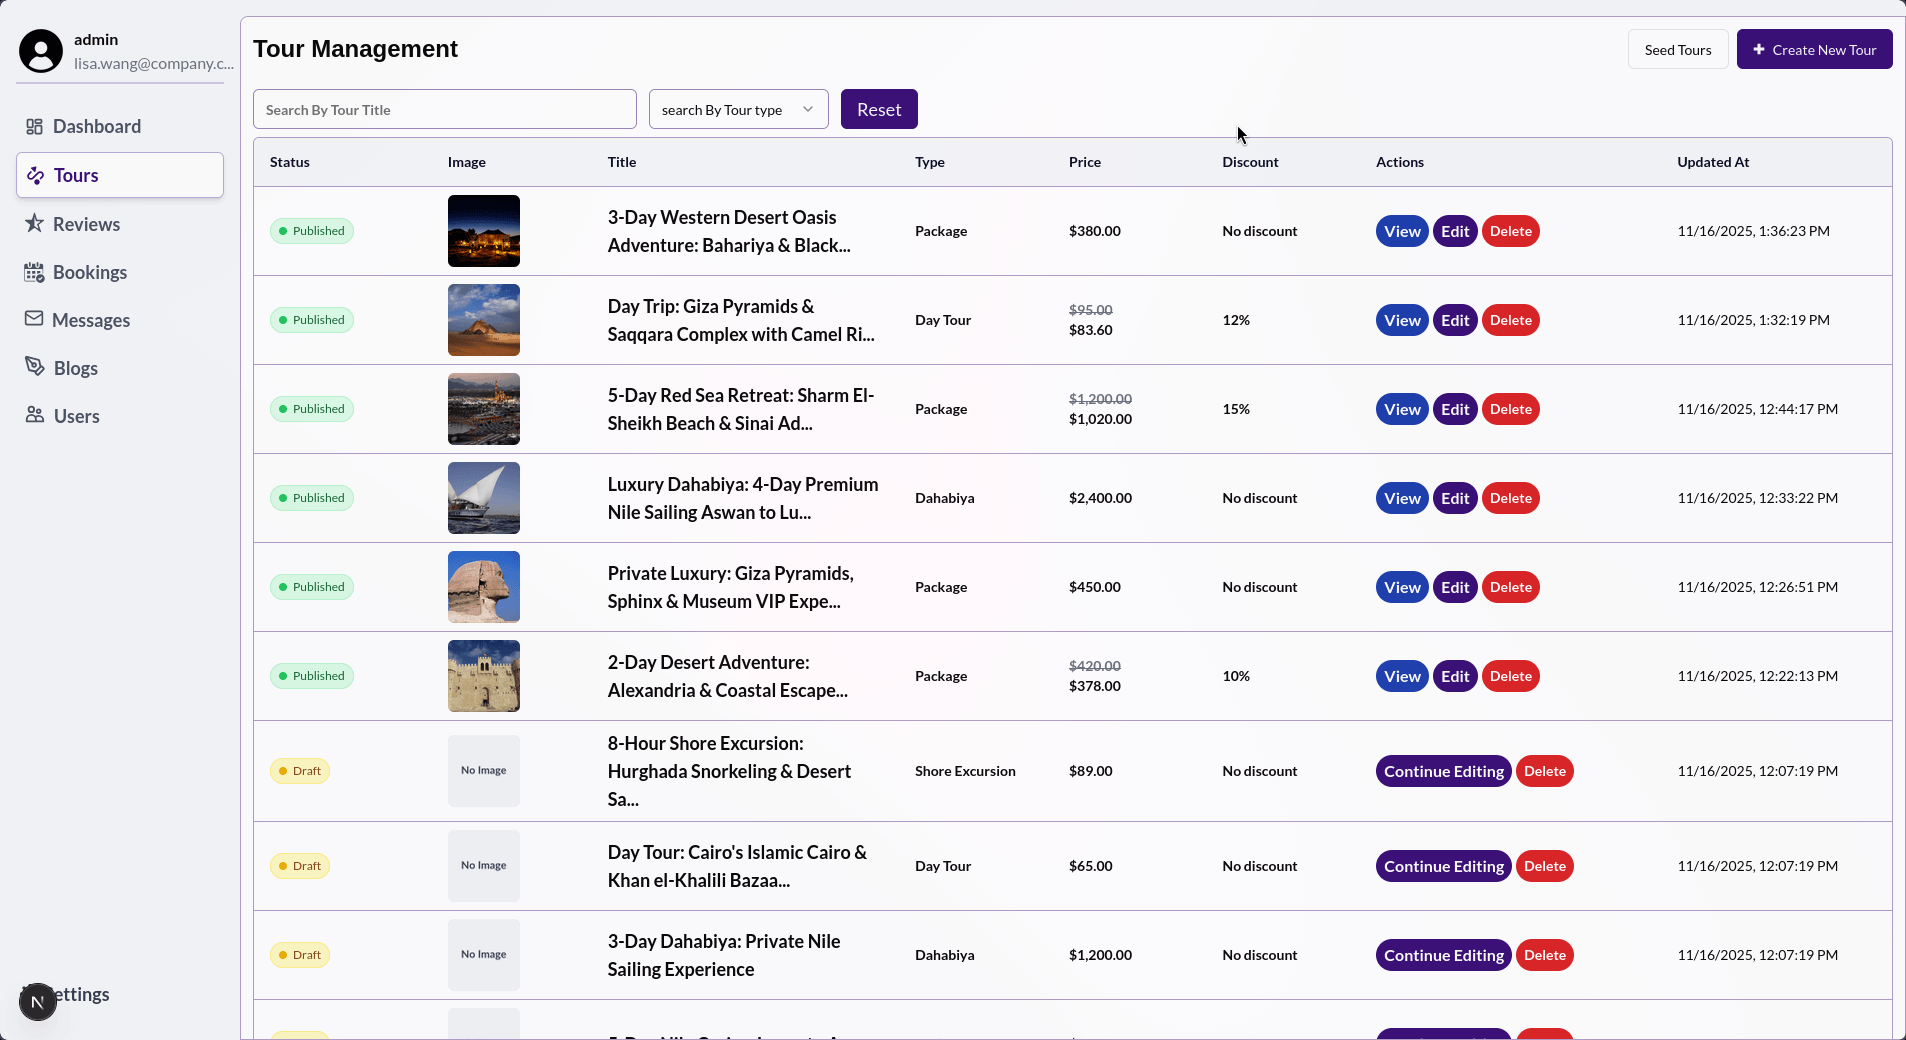Open the Sphinx thumbnail image
The width and height of the screenshot is (1906, 1040).
(484, 587)
